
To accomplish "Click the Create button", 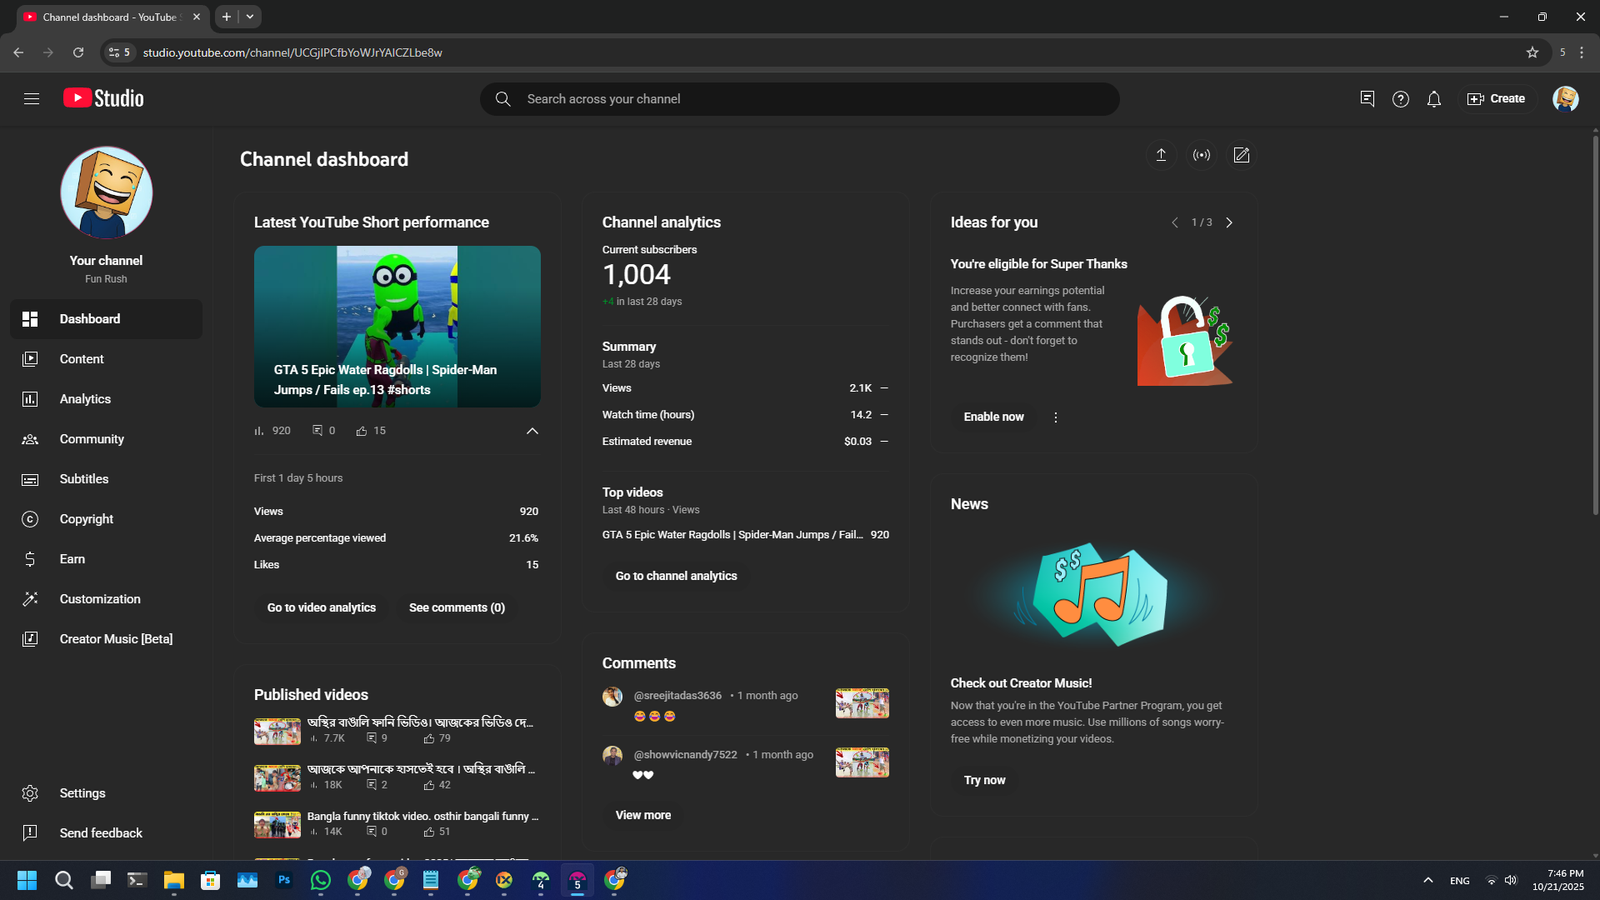I will click(1496, 99).
